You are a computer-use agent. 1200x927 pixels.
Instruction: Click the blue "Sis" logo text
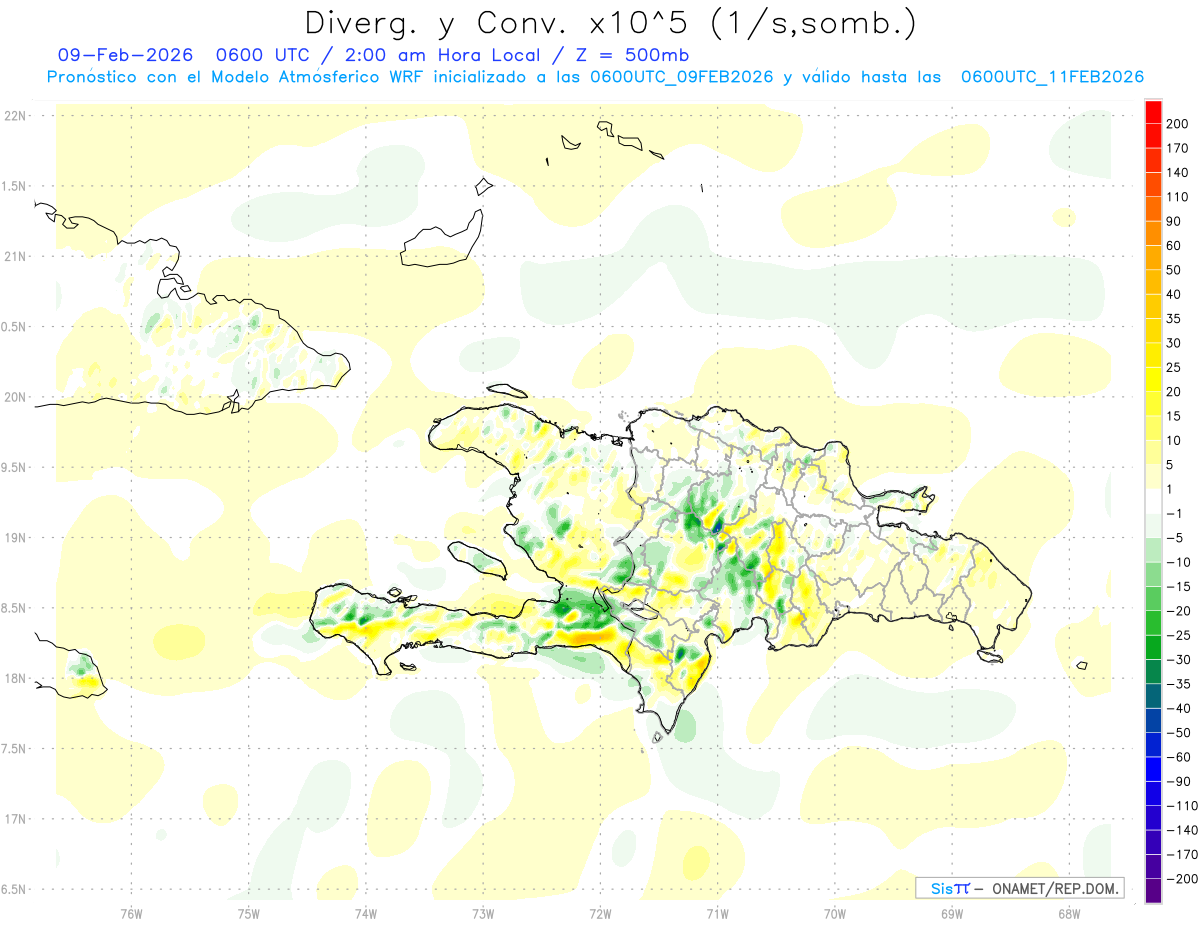941,888
